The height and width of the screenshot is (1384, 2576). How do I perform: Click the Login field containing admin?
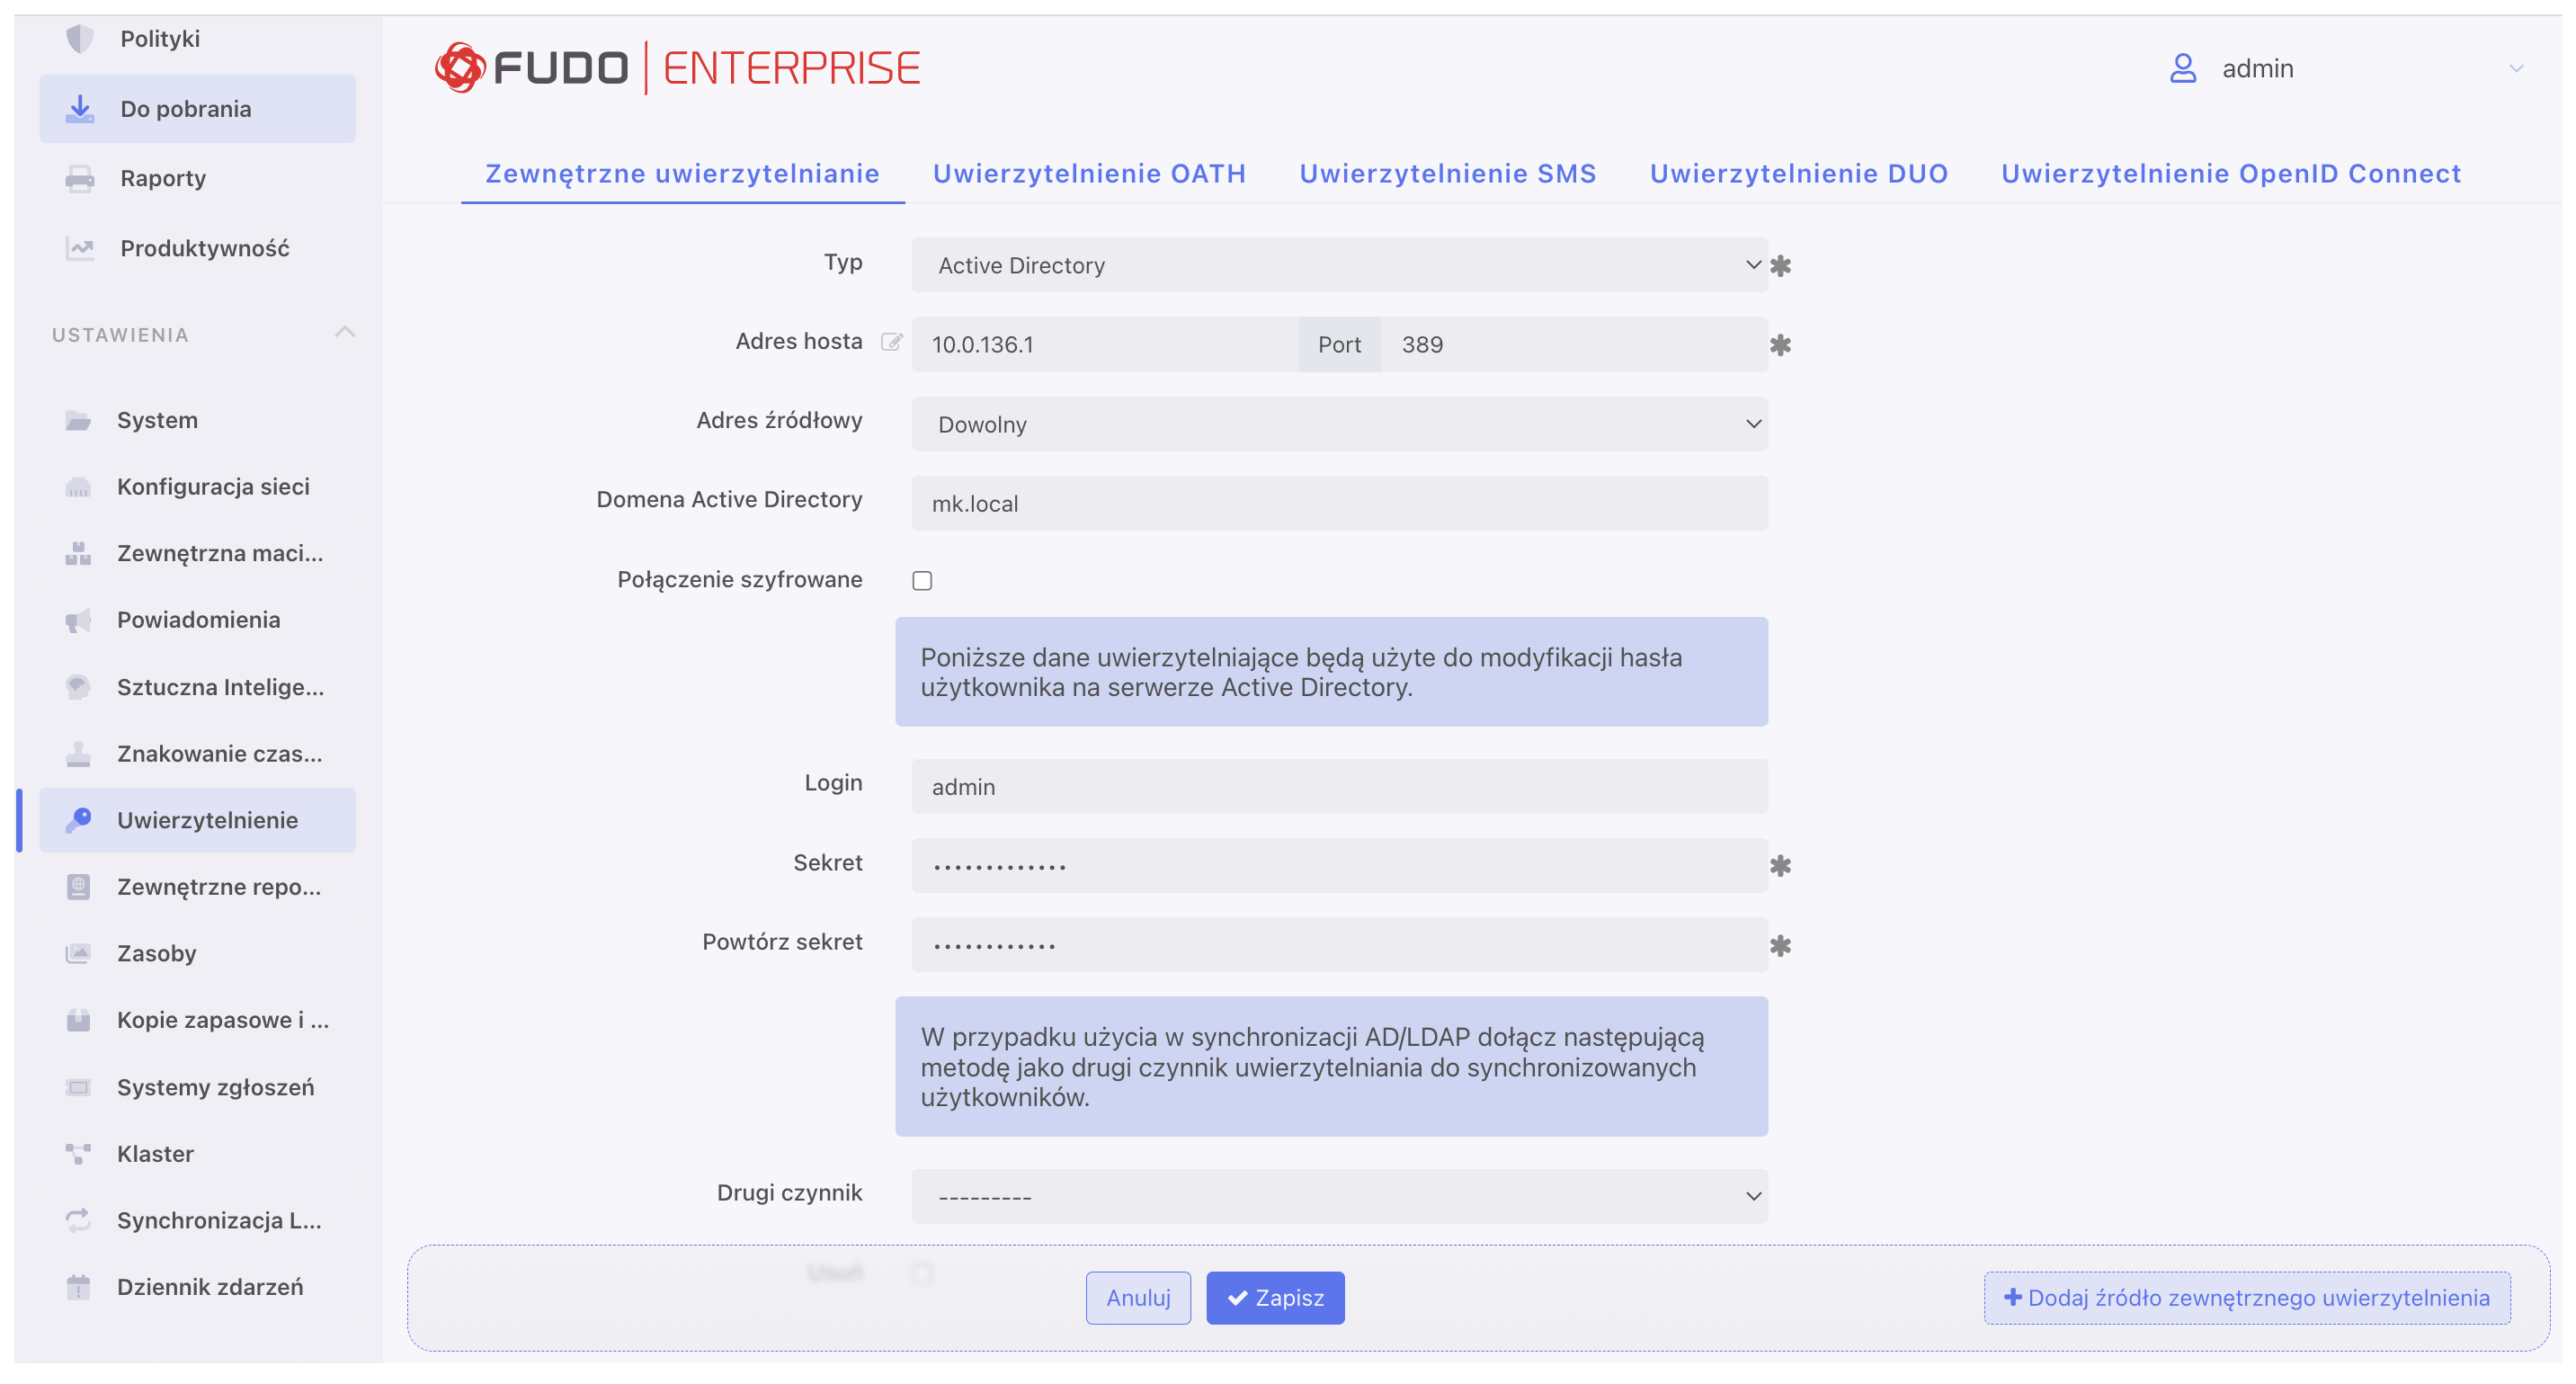pos(1339,786)
